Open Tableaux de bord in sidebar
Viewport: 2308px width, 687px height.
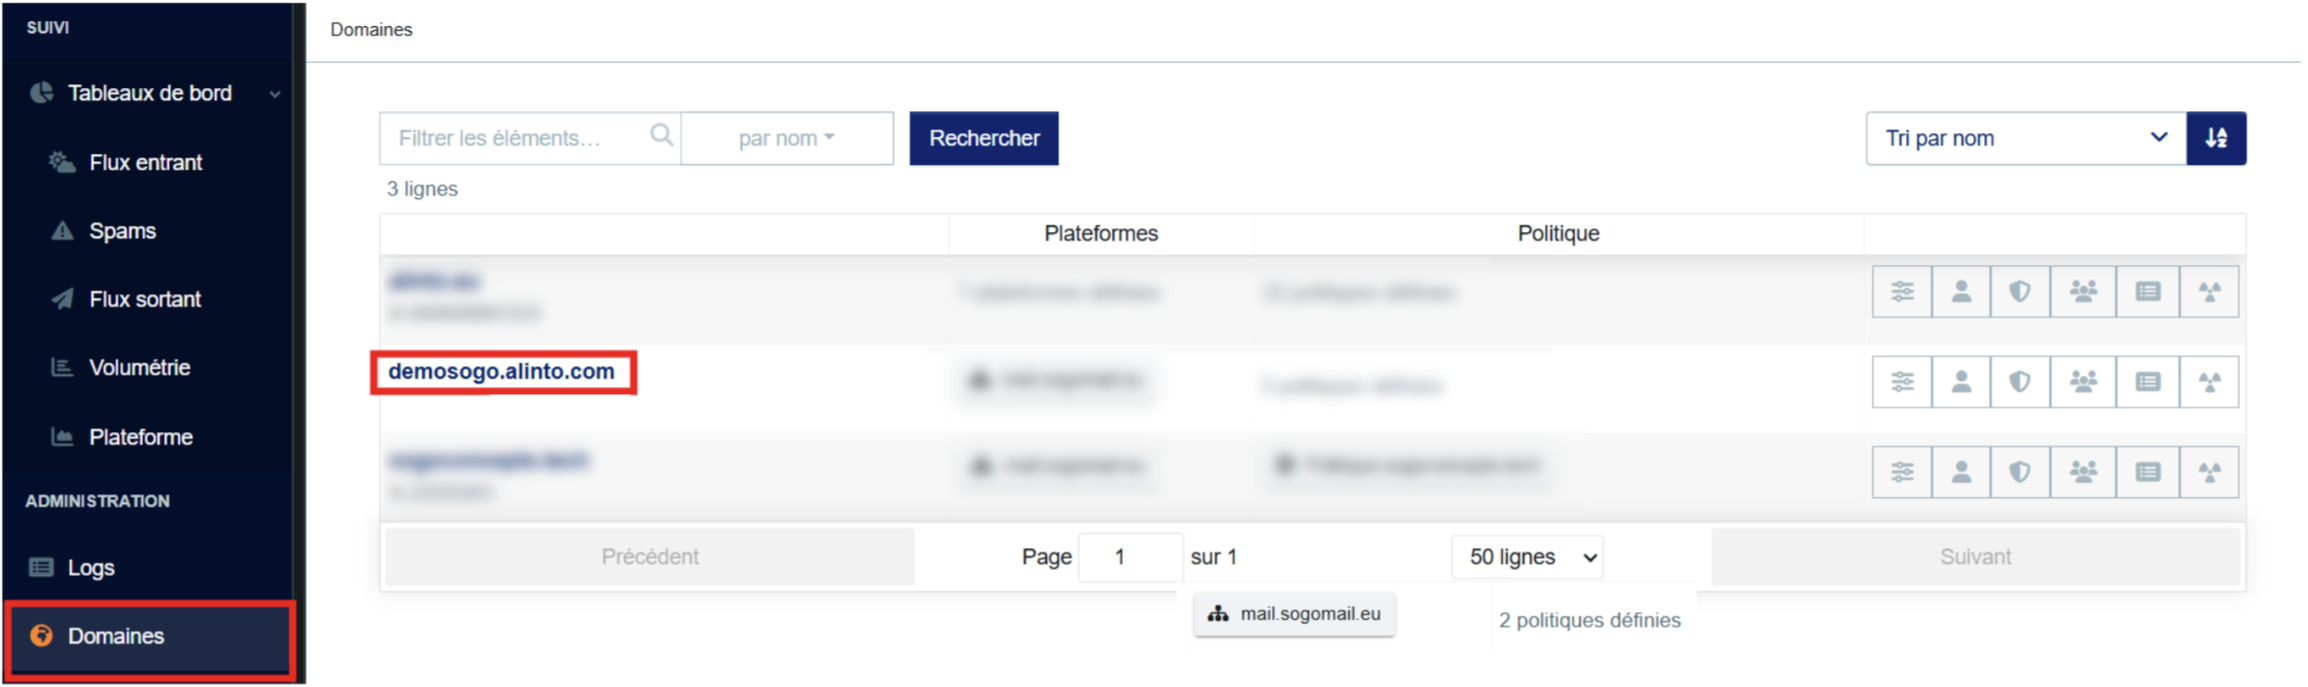(x=149, y=93)
